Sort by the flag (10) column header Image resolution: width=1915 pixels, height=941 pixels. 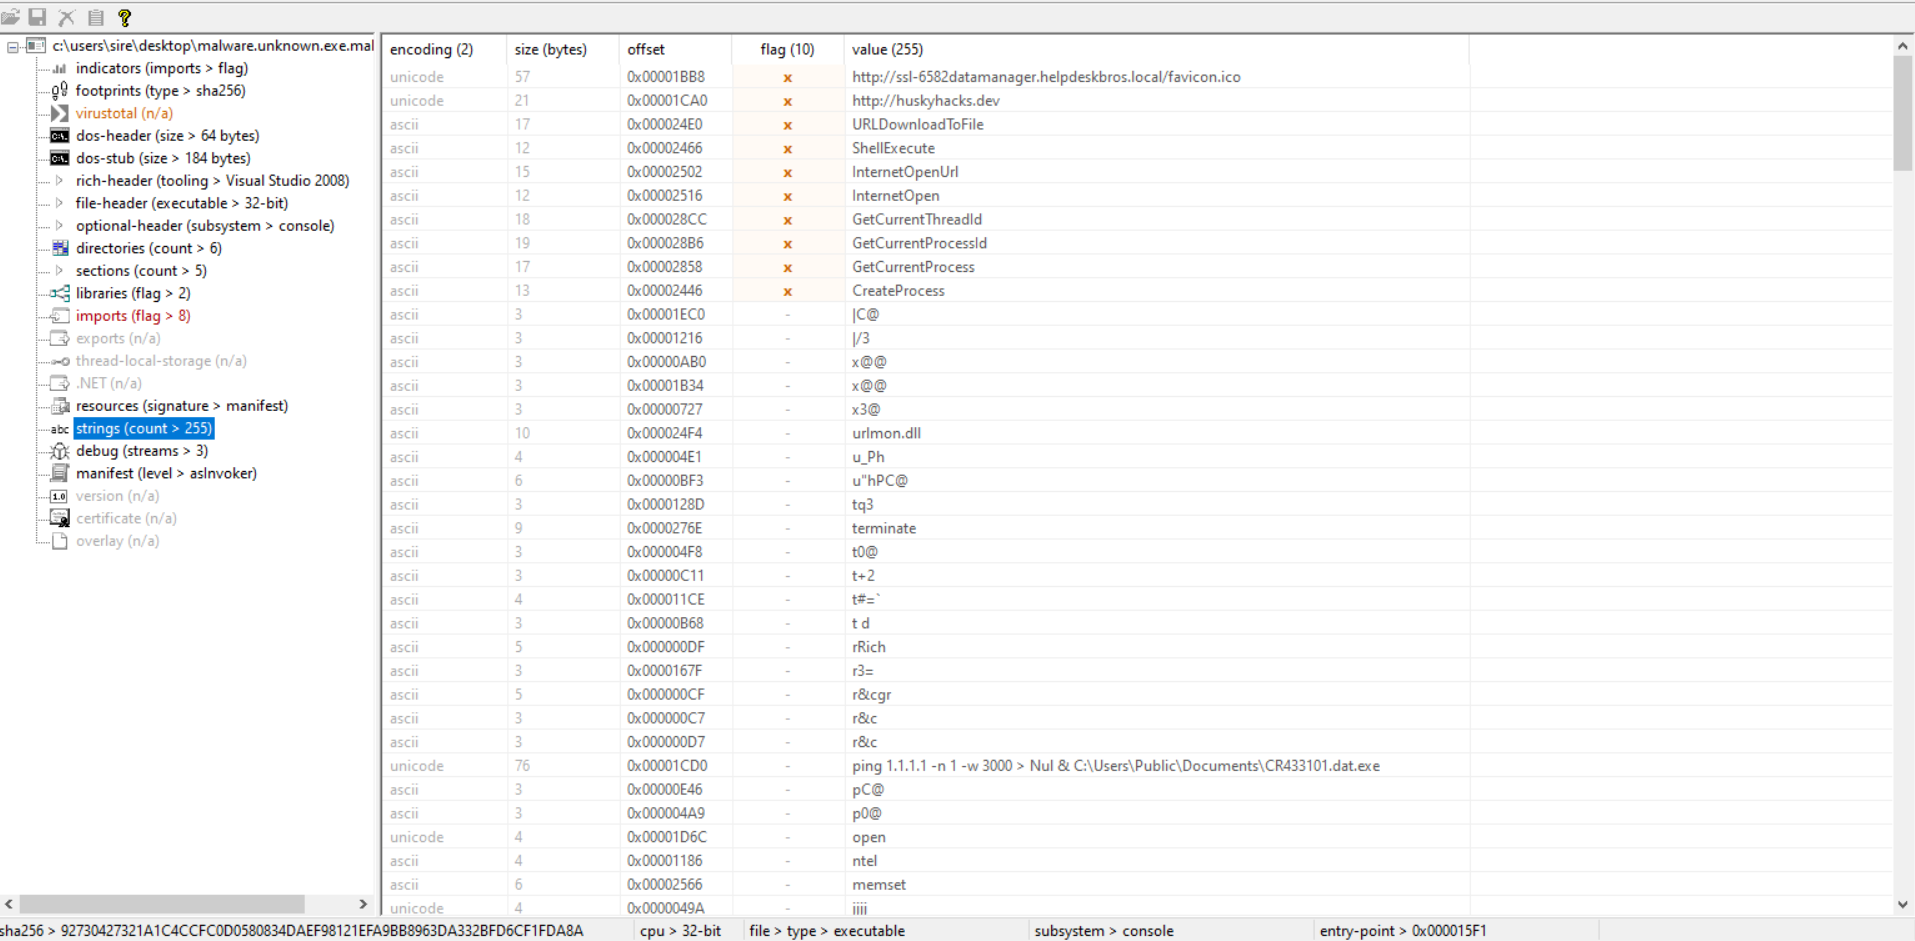(x=787, y=49)
